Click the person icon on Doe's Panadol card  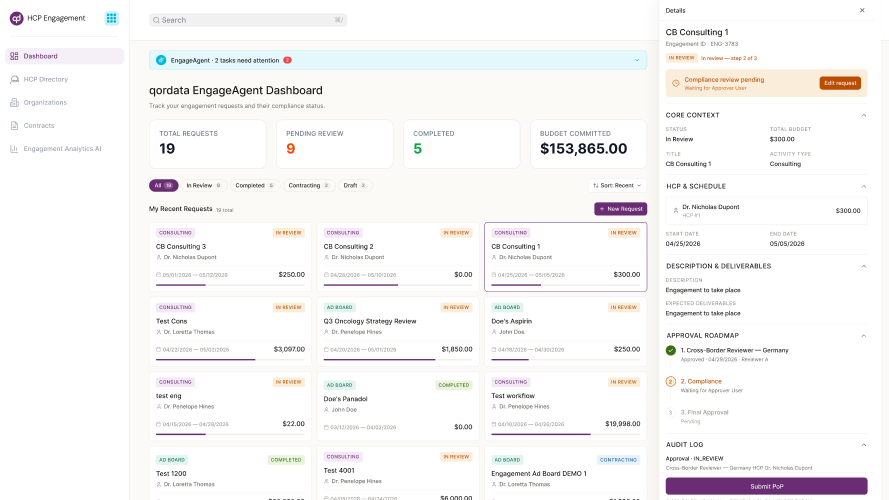pos(327,410)
